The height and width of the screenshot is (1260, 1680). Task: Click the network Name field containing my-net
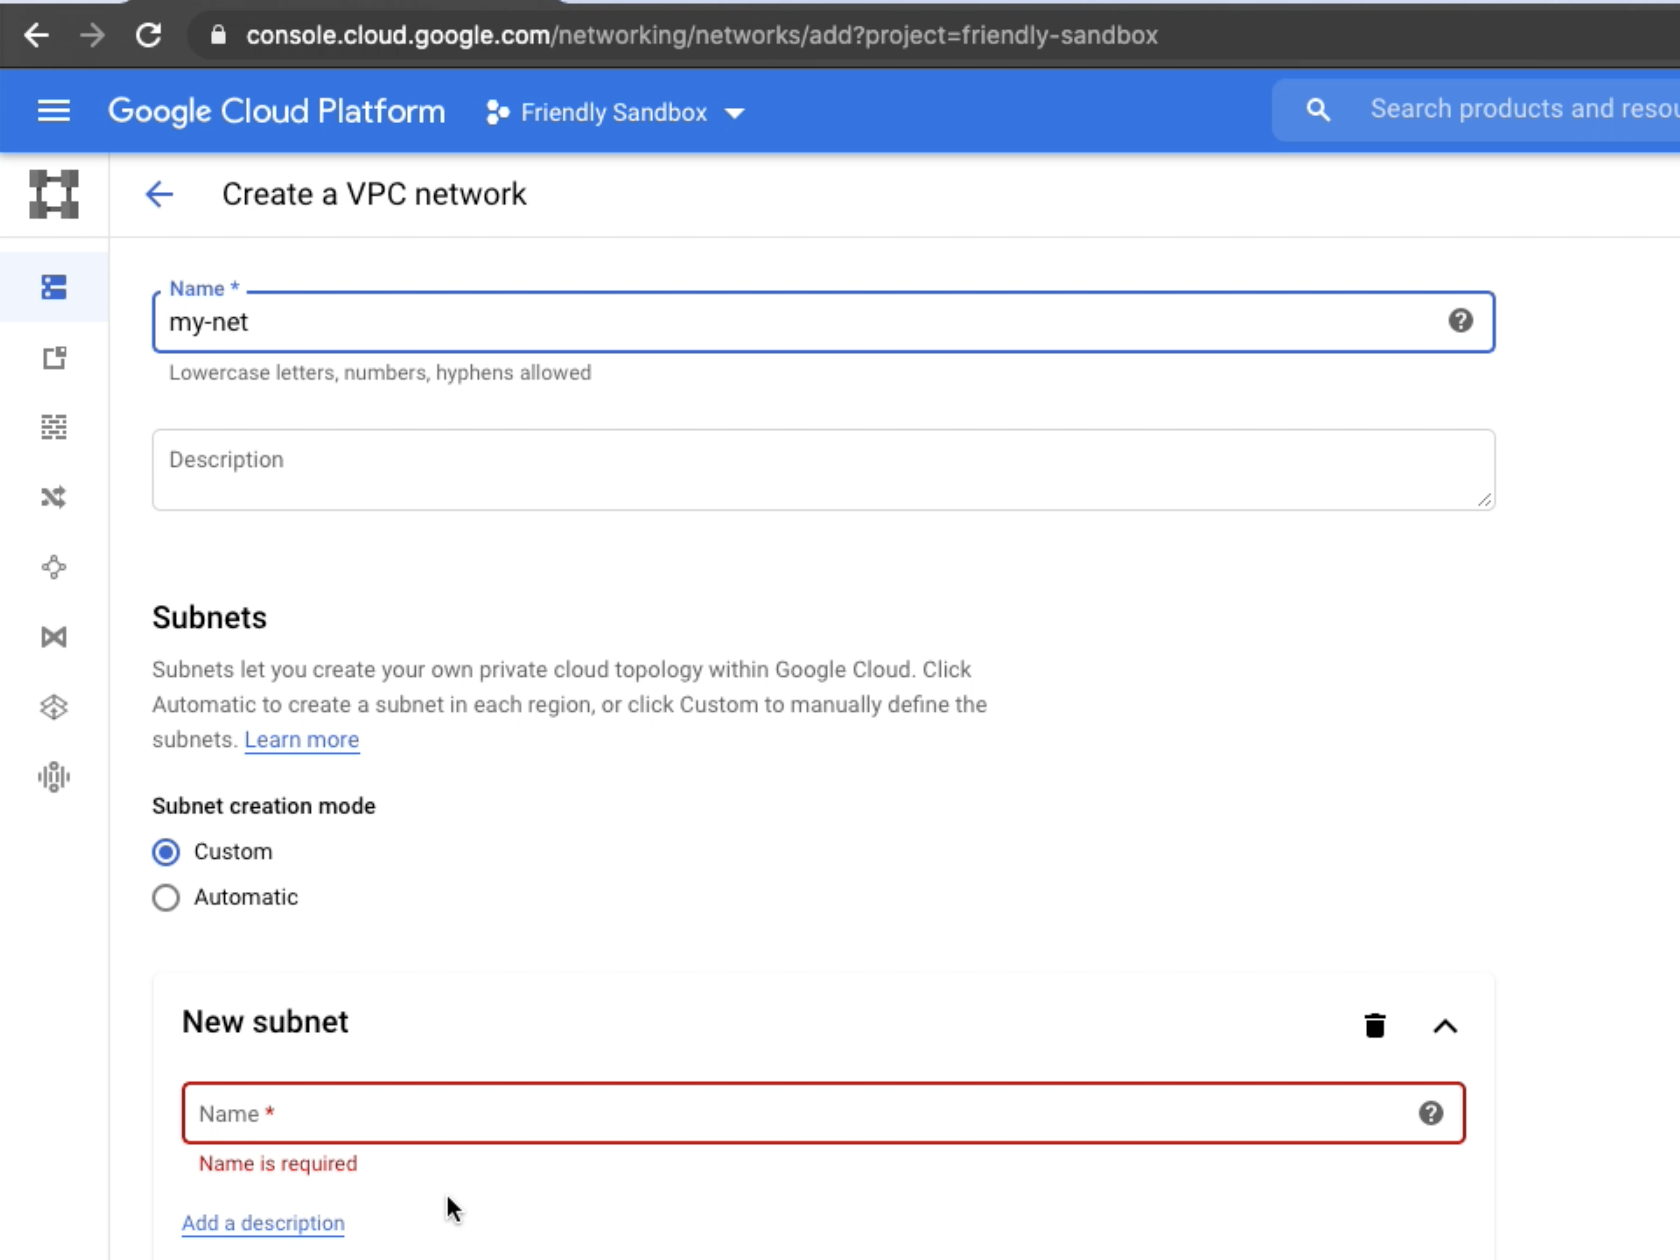[823, 322]
